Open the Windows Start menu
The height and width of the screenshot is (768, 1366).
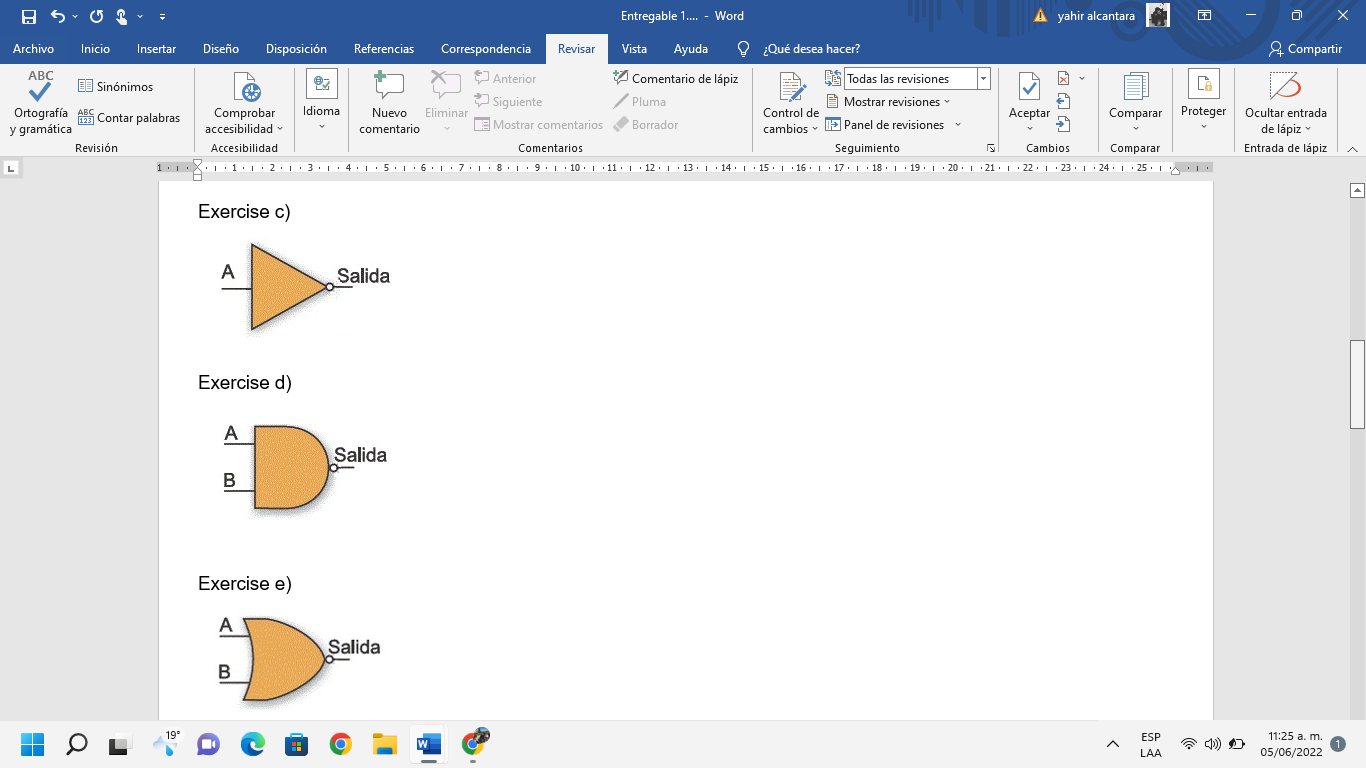pyautogui.click(x=32, y=744)
